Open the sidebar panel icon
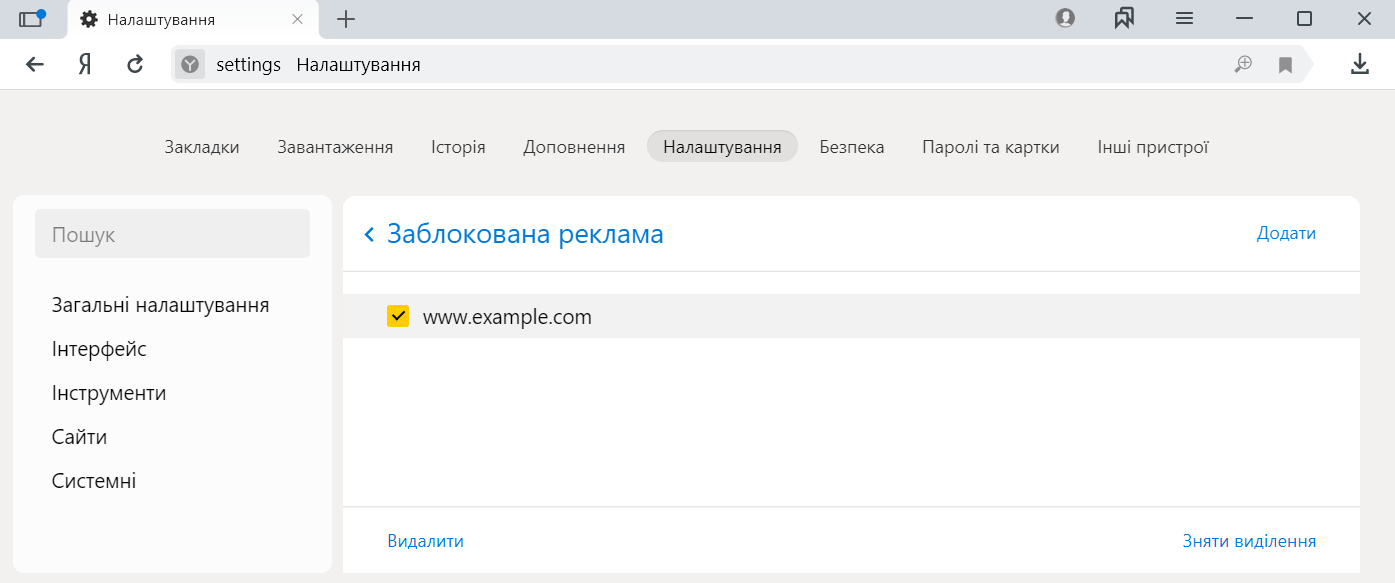The width and height of the screenshot is (1395, 583). 32,19
